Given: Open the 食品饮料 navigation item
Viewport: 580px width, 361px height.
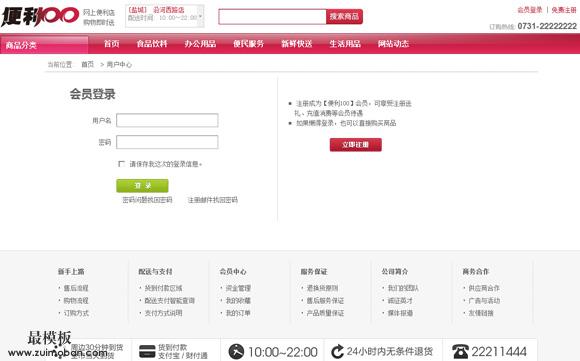Looking at the screenshot, I should pyautogui.click(x=152, y=44).
